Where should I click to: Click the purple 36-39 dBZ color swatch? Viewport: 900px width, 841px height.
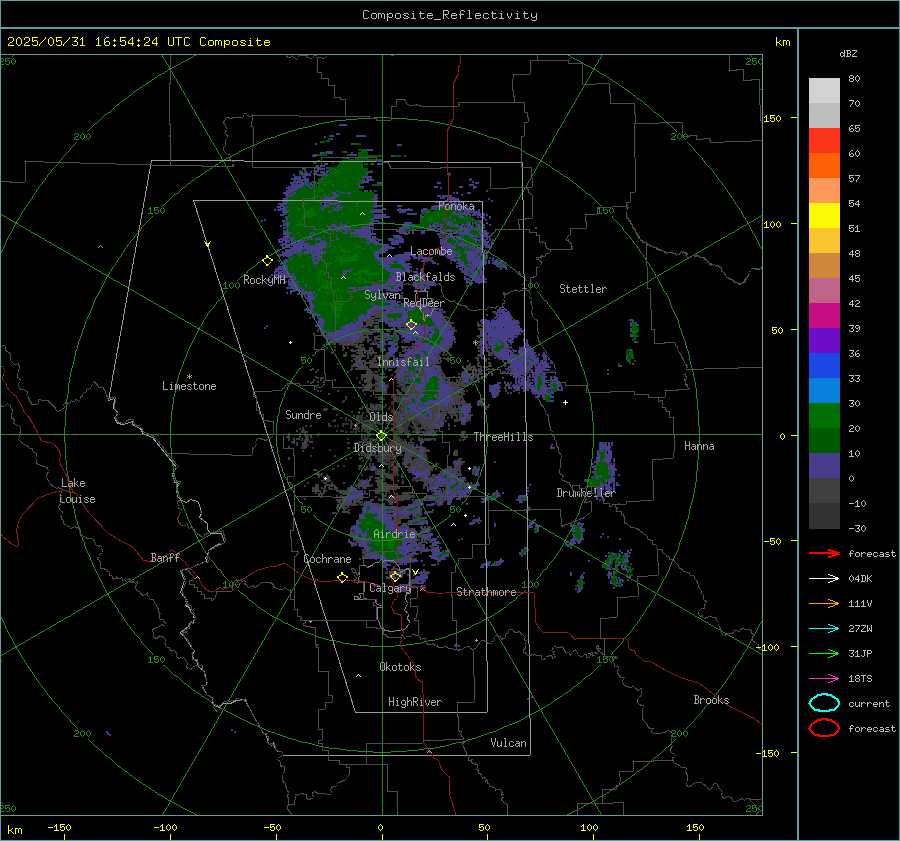824,341
